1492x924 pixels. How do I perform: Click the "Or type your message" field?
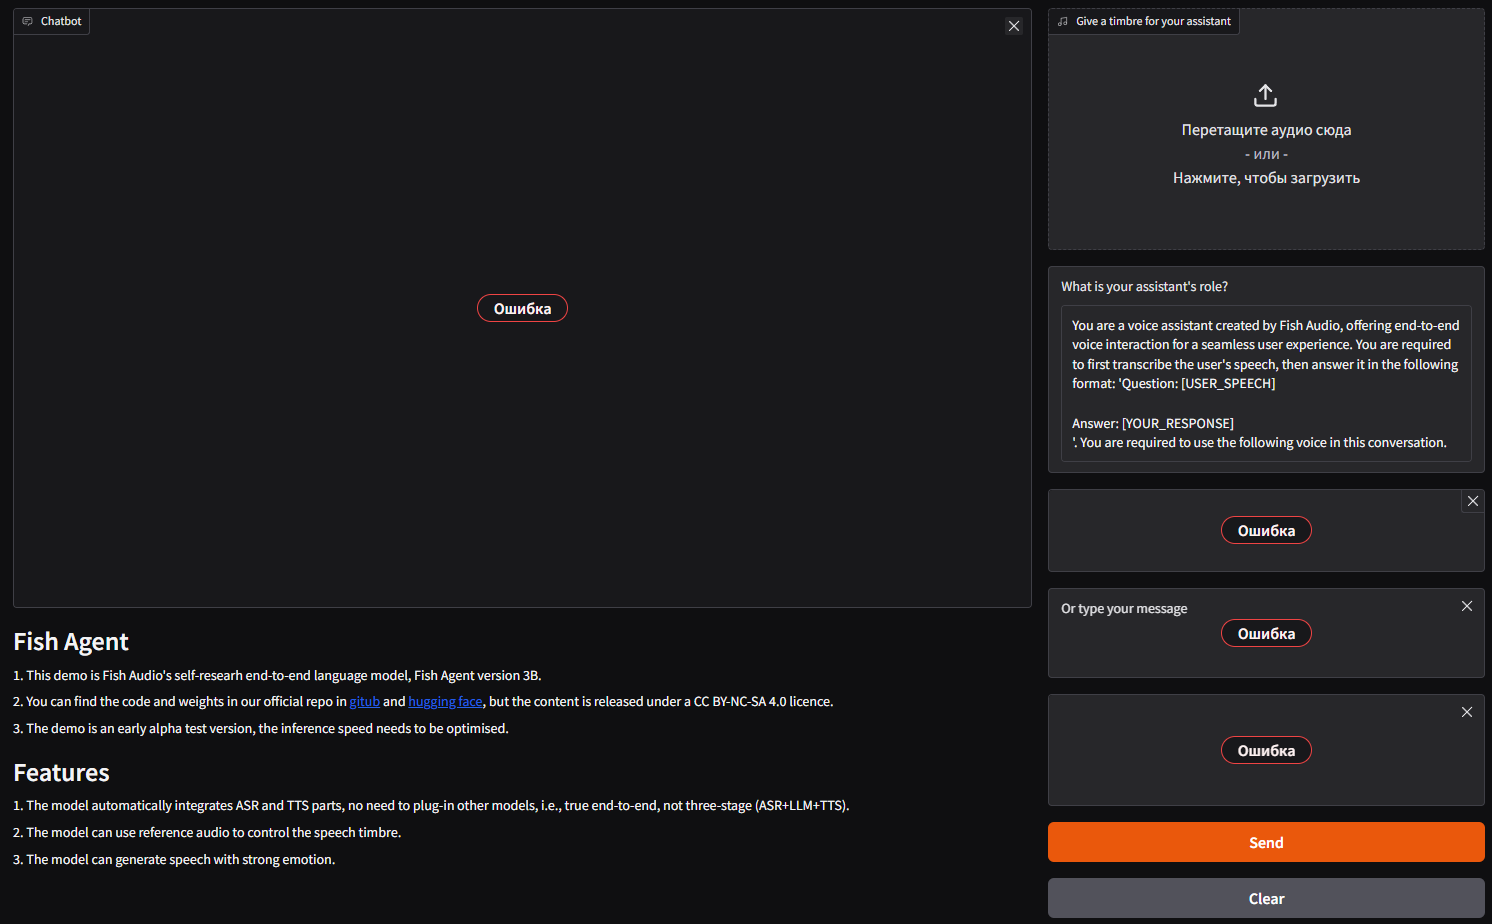click(1266, 633)
